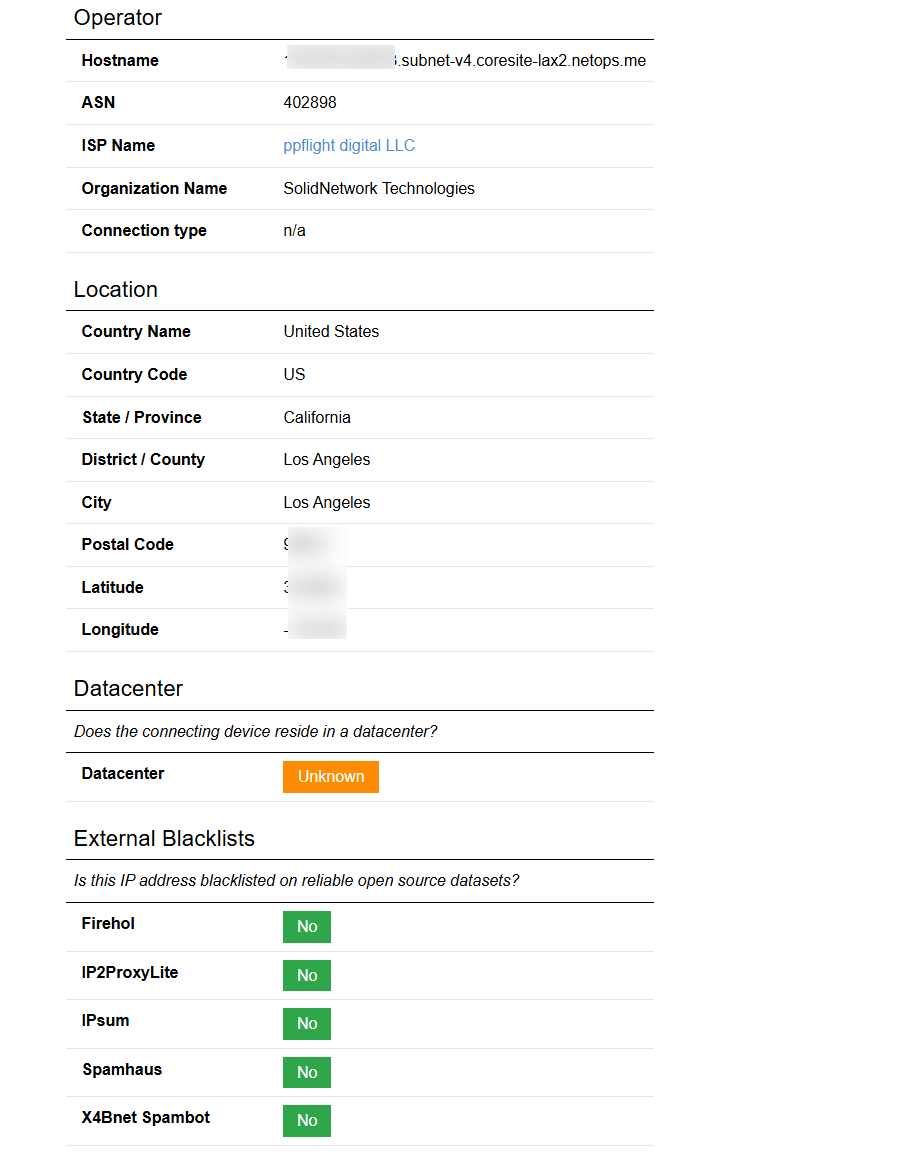Click the United States country value

point(331,332)
